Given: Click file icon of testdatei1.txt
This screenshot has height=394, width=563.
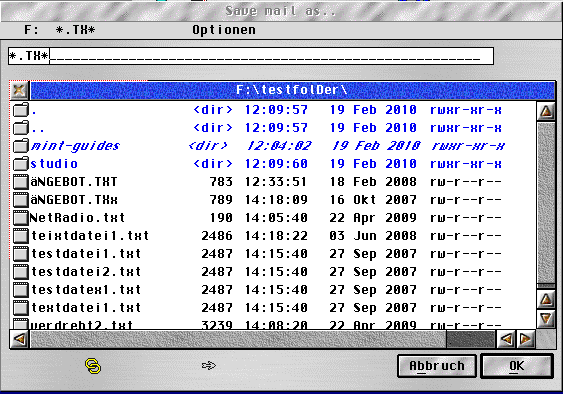Looking at the screenshot, I should click(x=20, y=254).
